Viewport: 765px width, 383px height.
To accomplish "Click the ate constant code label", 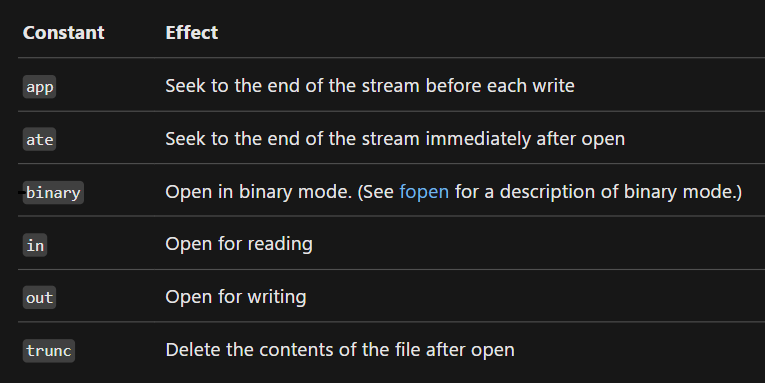I will pyautogui.click(x=40, y=140).
